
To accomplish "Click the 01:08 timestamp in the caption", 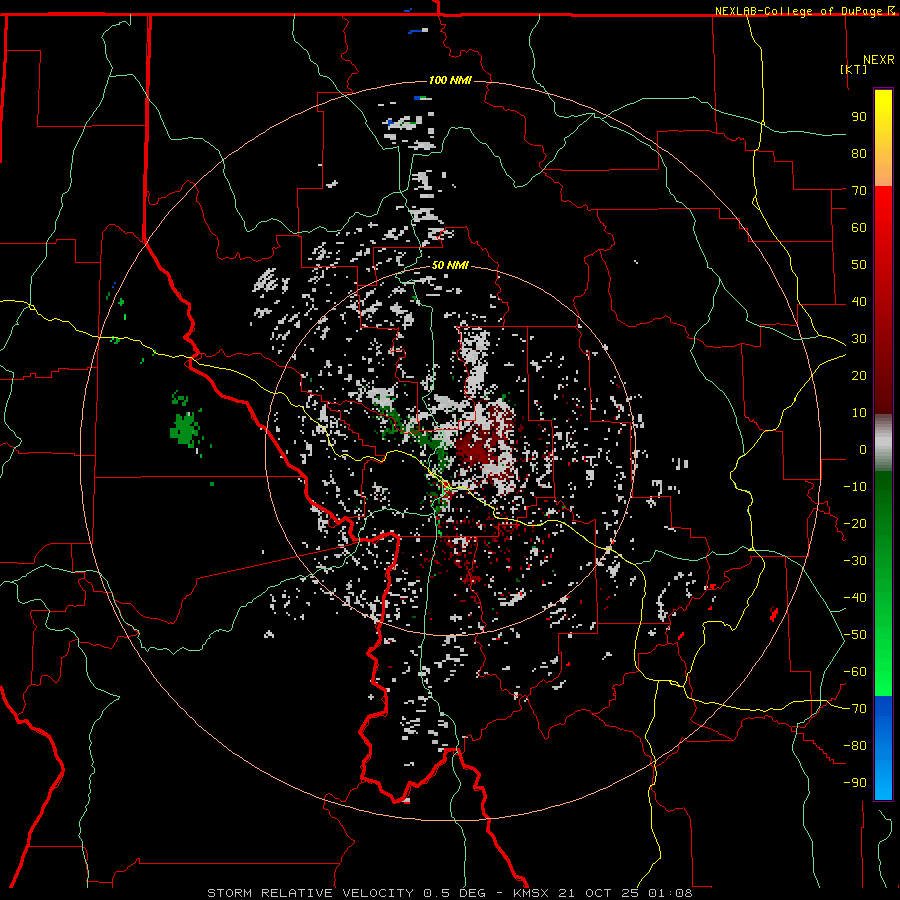I will 670,893.
